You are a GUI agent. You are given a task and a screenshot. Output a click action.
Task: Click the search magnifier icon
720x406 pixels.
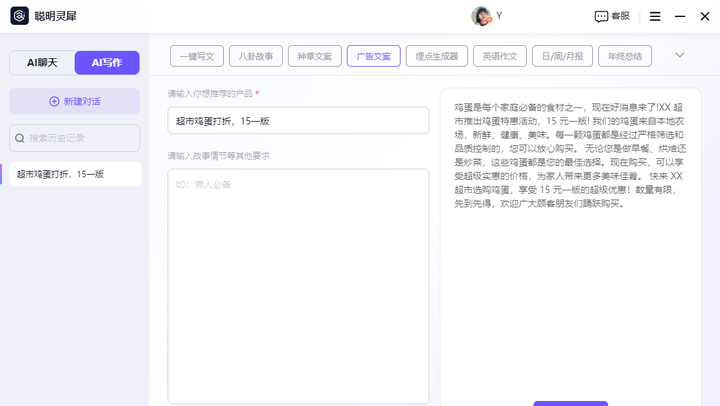(x=20, y=138)
